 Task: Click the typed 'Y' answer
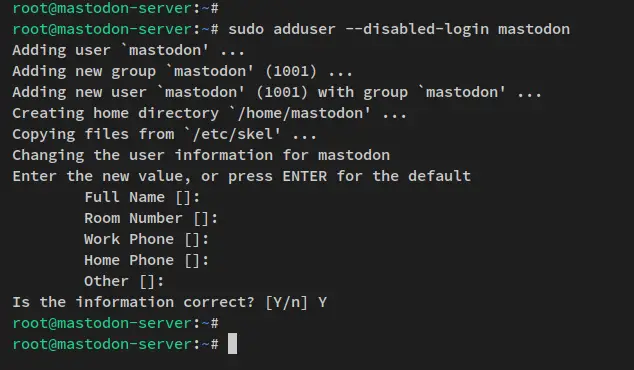(322, 302)
